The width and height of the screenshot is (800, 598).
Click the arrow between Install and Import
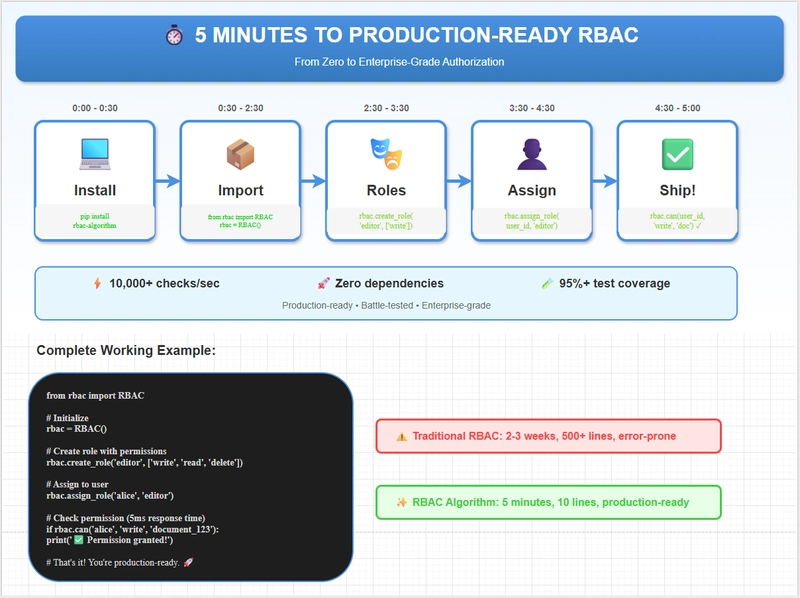point(167,181)
